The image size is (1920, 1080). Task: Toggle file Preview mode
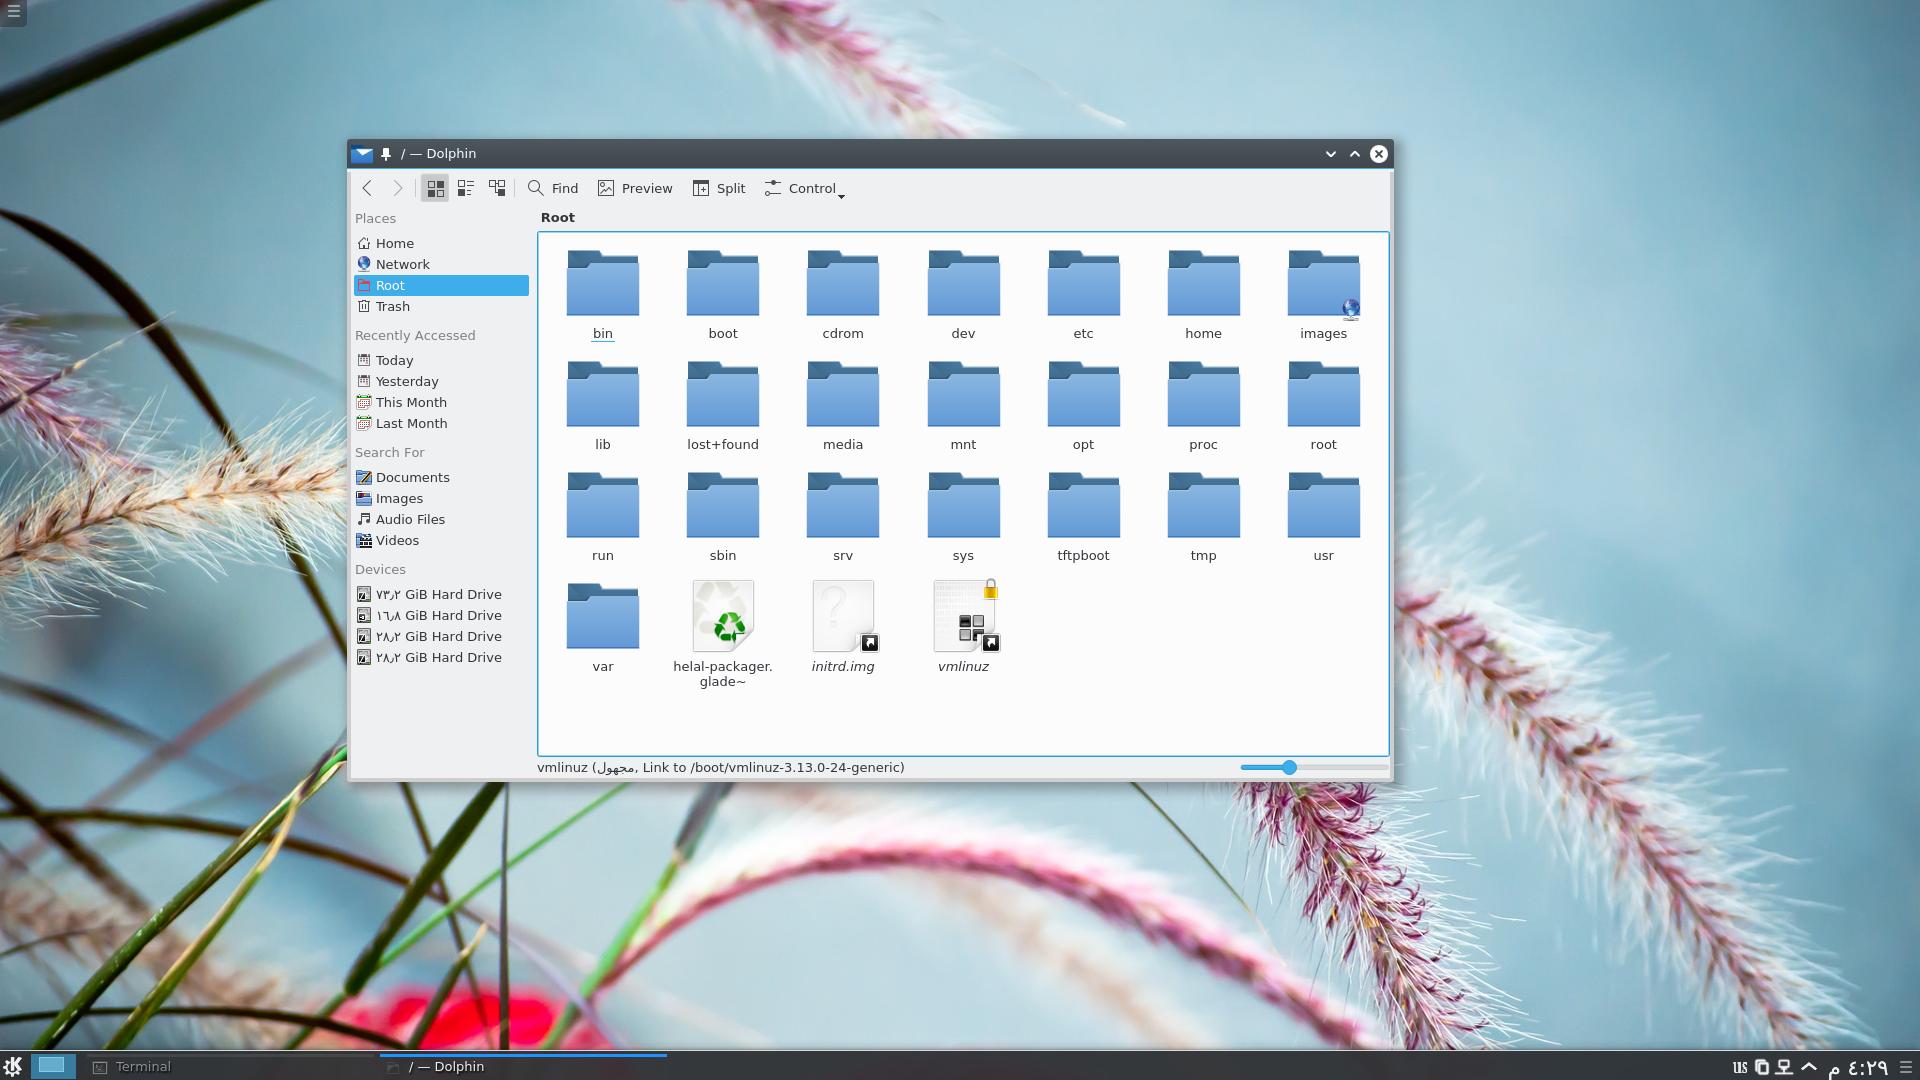[634, 188]
